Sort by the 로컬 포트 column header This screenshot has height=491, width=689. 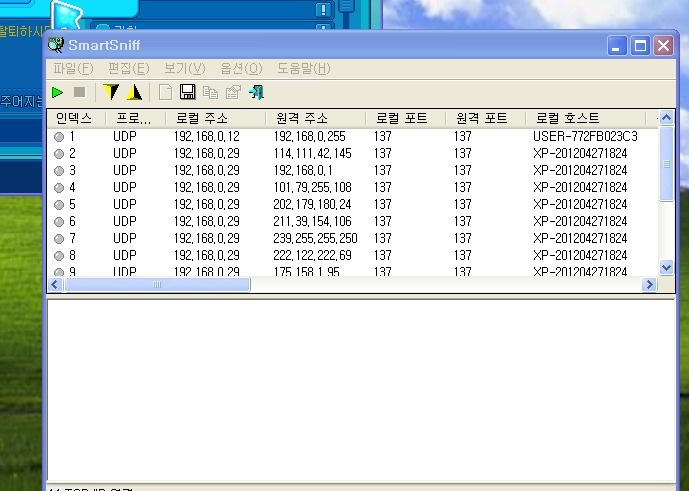[406, 118]
